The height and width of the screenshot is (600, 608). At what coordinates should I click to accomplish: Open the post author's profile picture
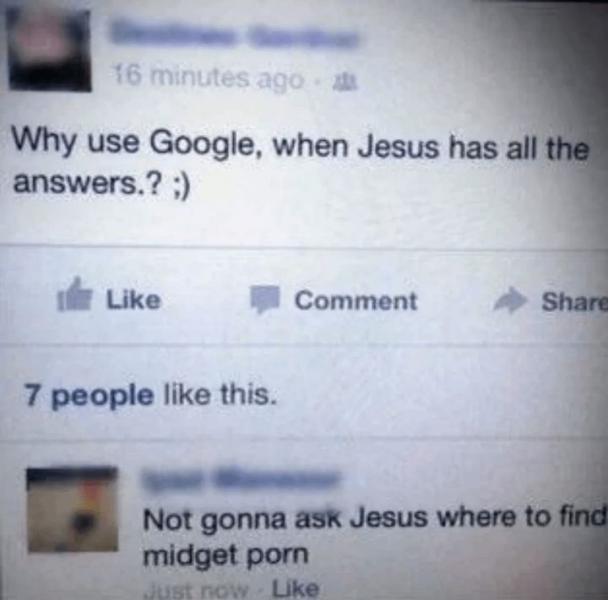pos(50,49)
